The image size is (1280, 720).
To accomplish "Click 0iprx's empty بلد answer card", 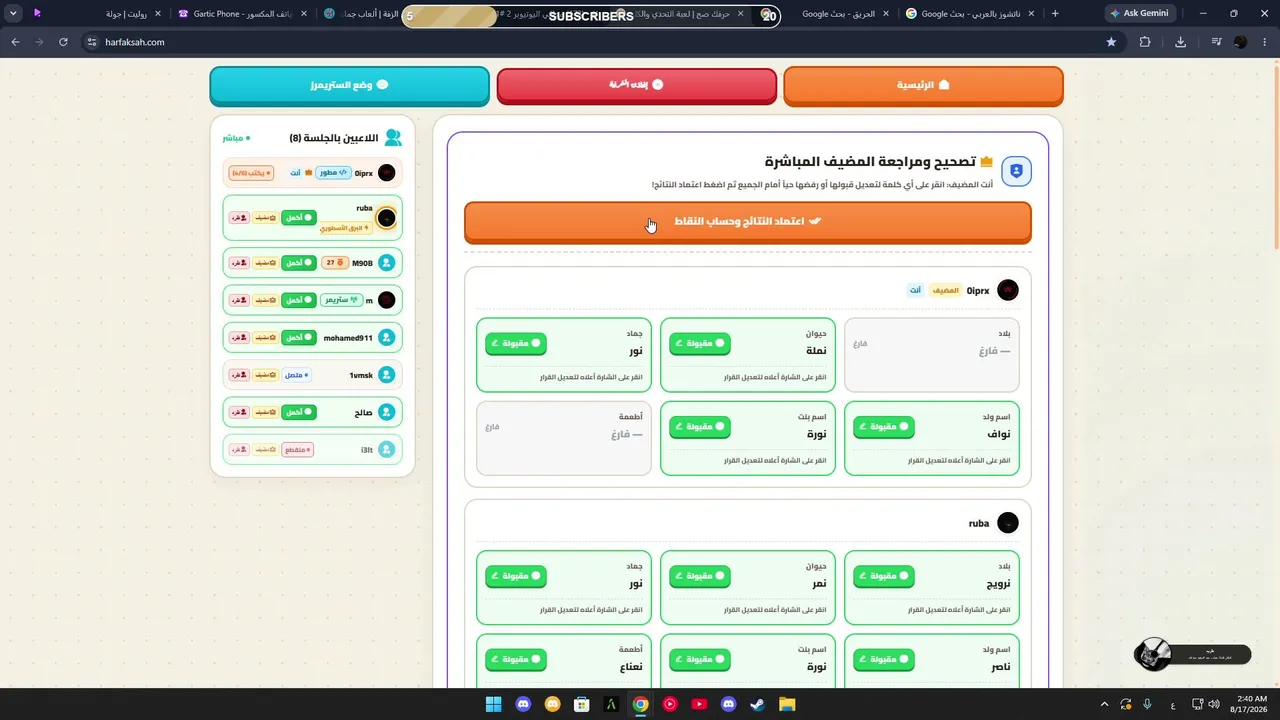I will click(x=932, y=355).
